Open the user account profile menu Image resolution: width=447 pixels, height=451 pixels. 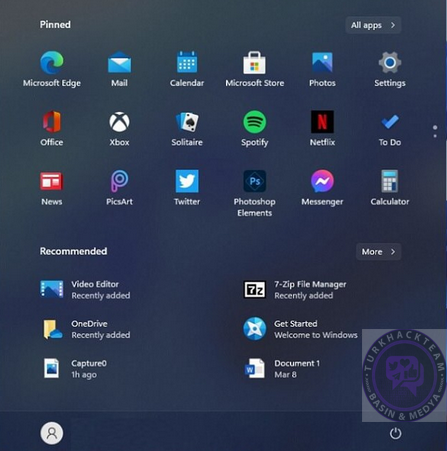click(x=52, y=433)
